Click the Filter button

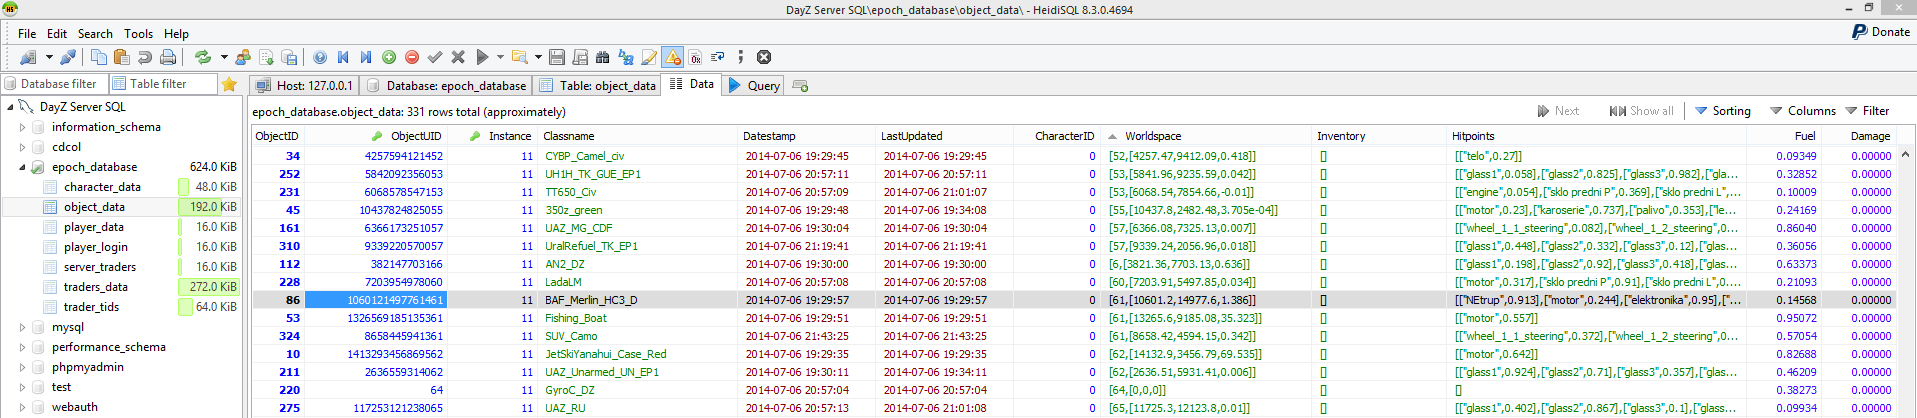(x=1867, y=111)
